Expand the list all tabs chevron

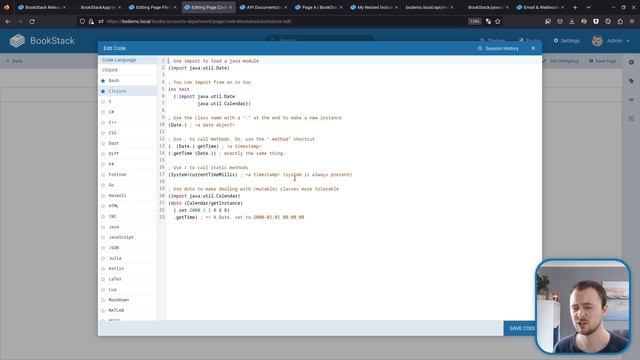(588, 7)
